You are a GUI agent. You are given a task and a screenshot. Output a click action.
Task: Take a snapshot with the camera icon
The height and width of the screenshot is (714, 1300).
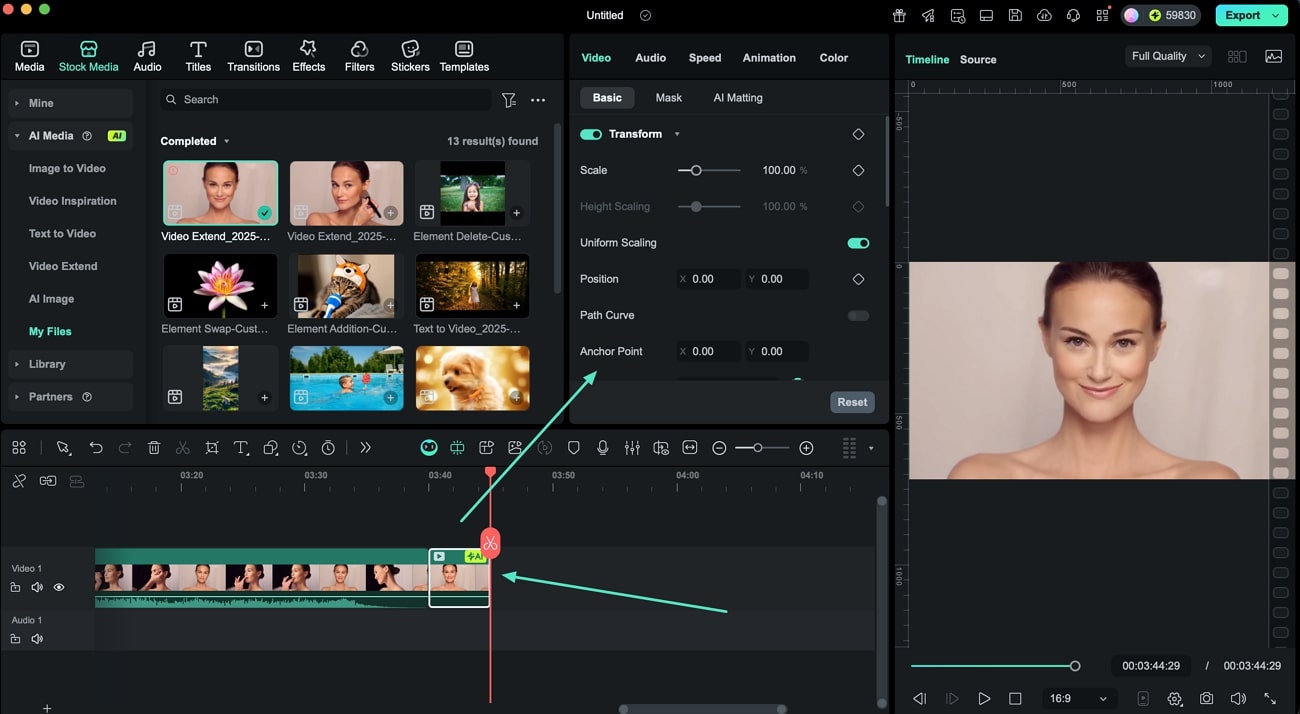point(1207,699)
